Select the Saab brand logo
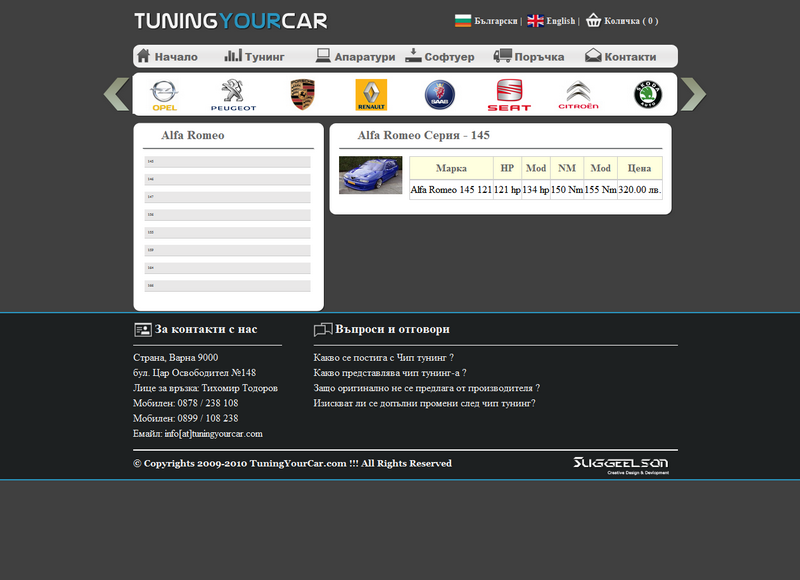The width and height of the screenshot is (800, 580). coord(439,94)
